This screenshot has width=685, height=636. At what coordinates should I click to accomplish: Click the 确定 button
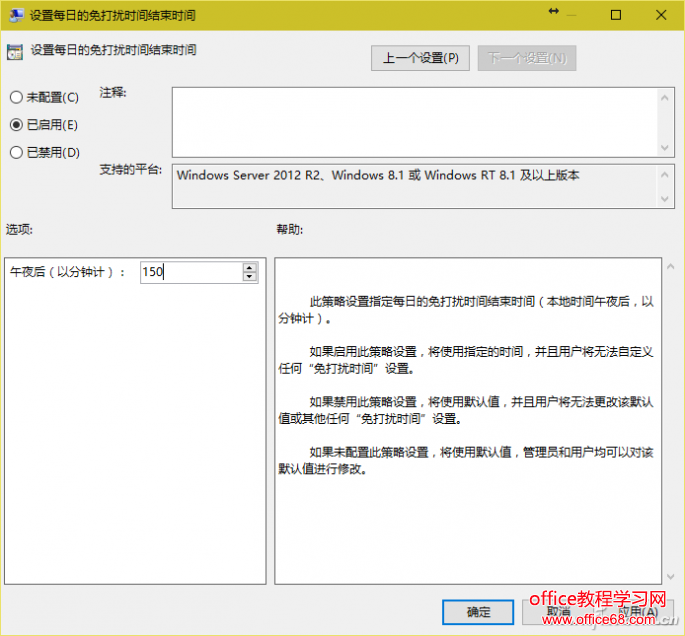[x=478, y=612]
